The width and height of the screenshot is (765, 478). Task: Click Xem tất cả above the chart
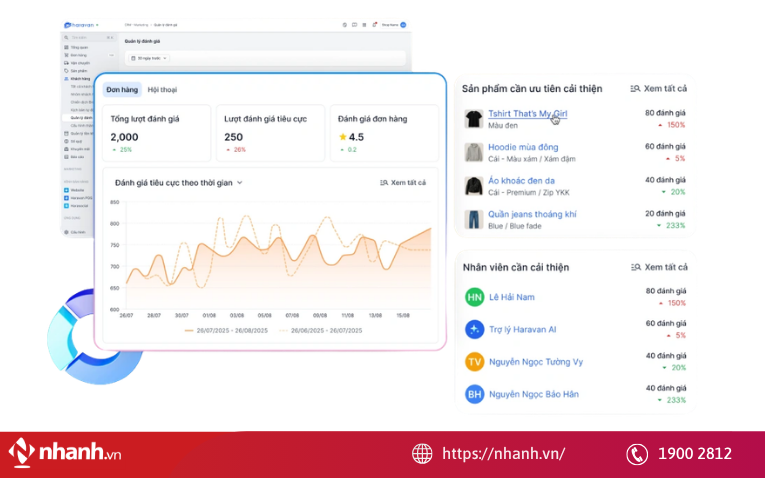(403, 183)
